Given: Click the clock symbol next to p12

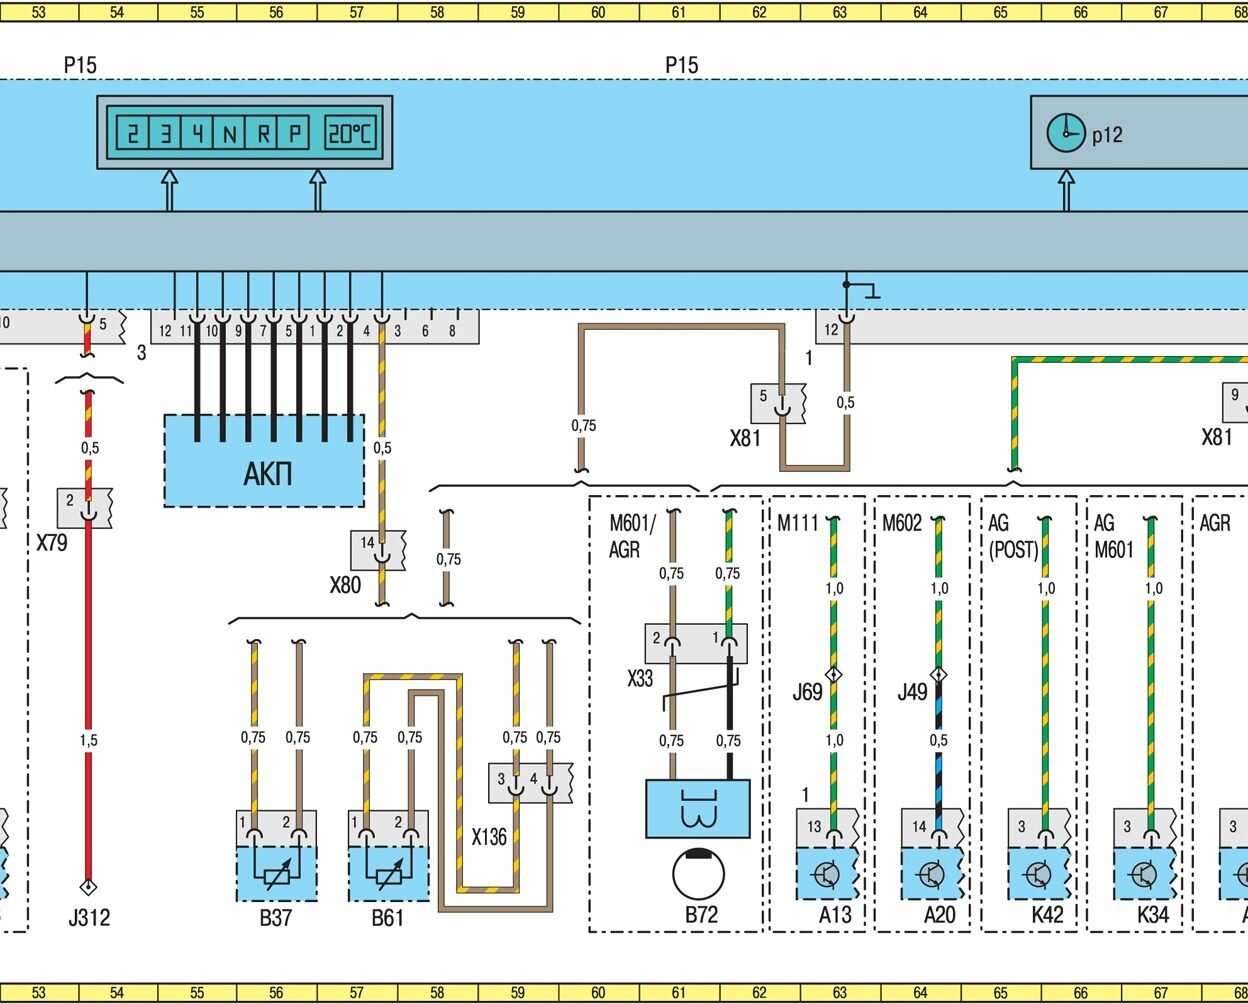Looking at the screenshot, I should (x=1065, y=133).
